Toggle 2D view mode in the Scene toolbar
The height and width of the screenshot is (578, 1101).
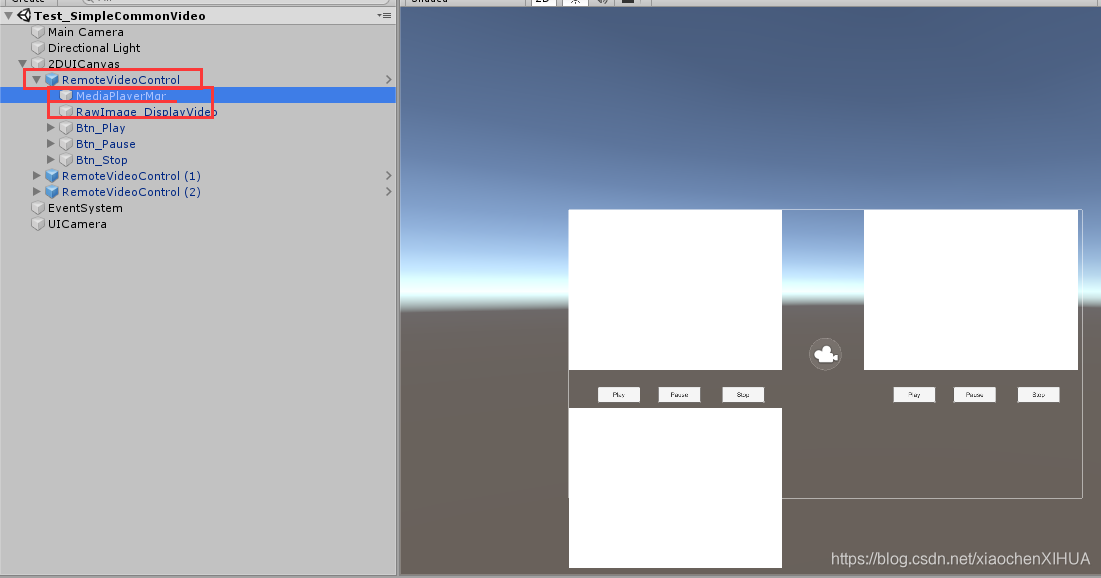542,2
